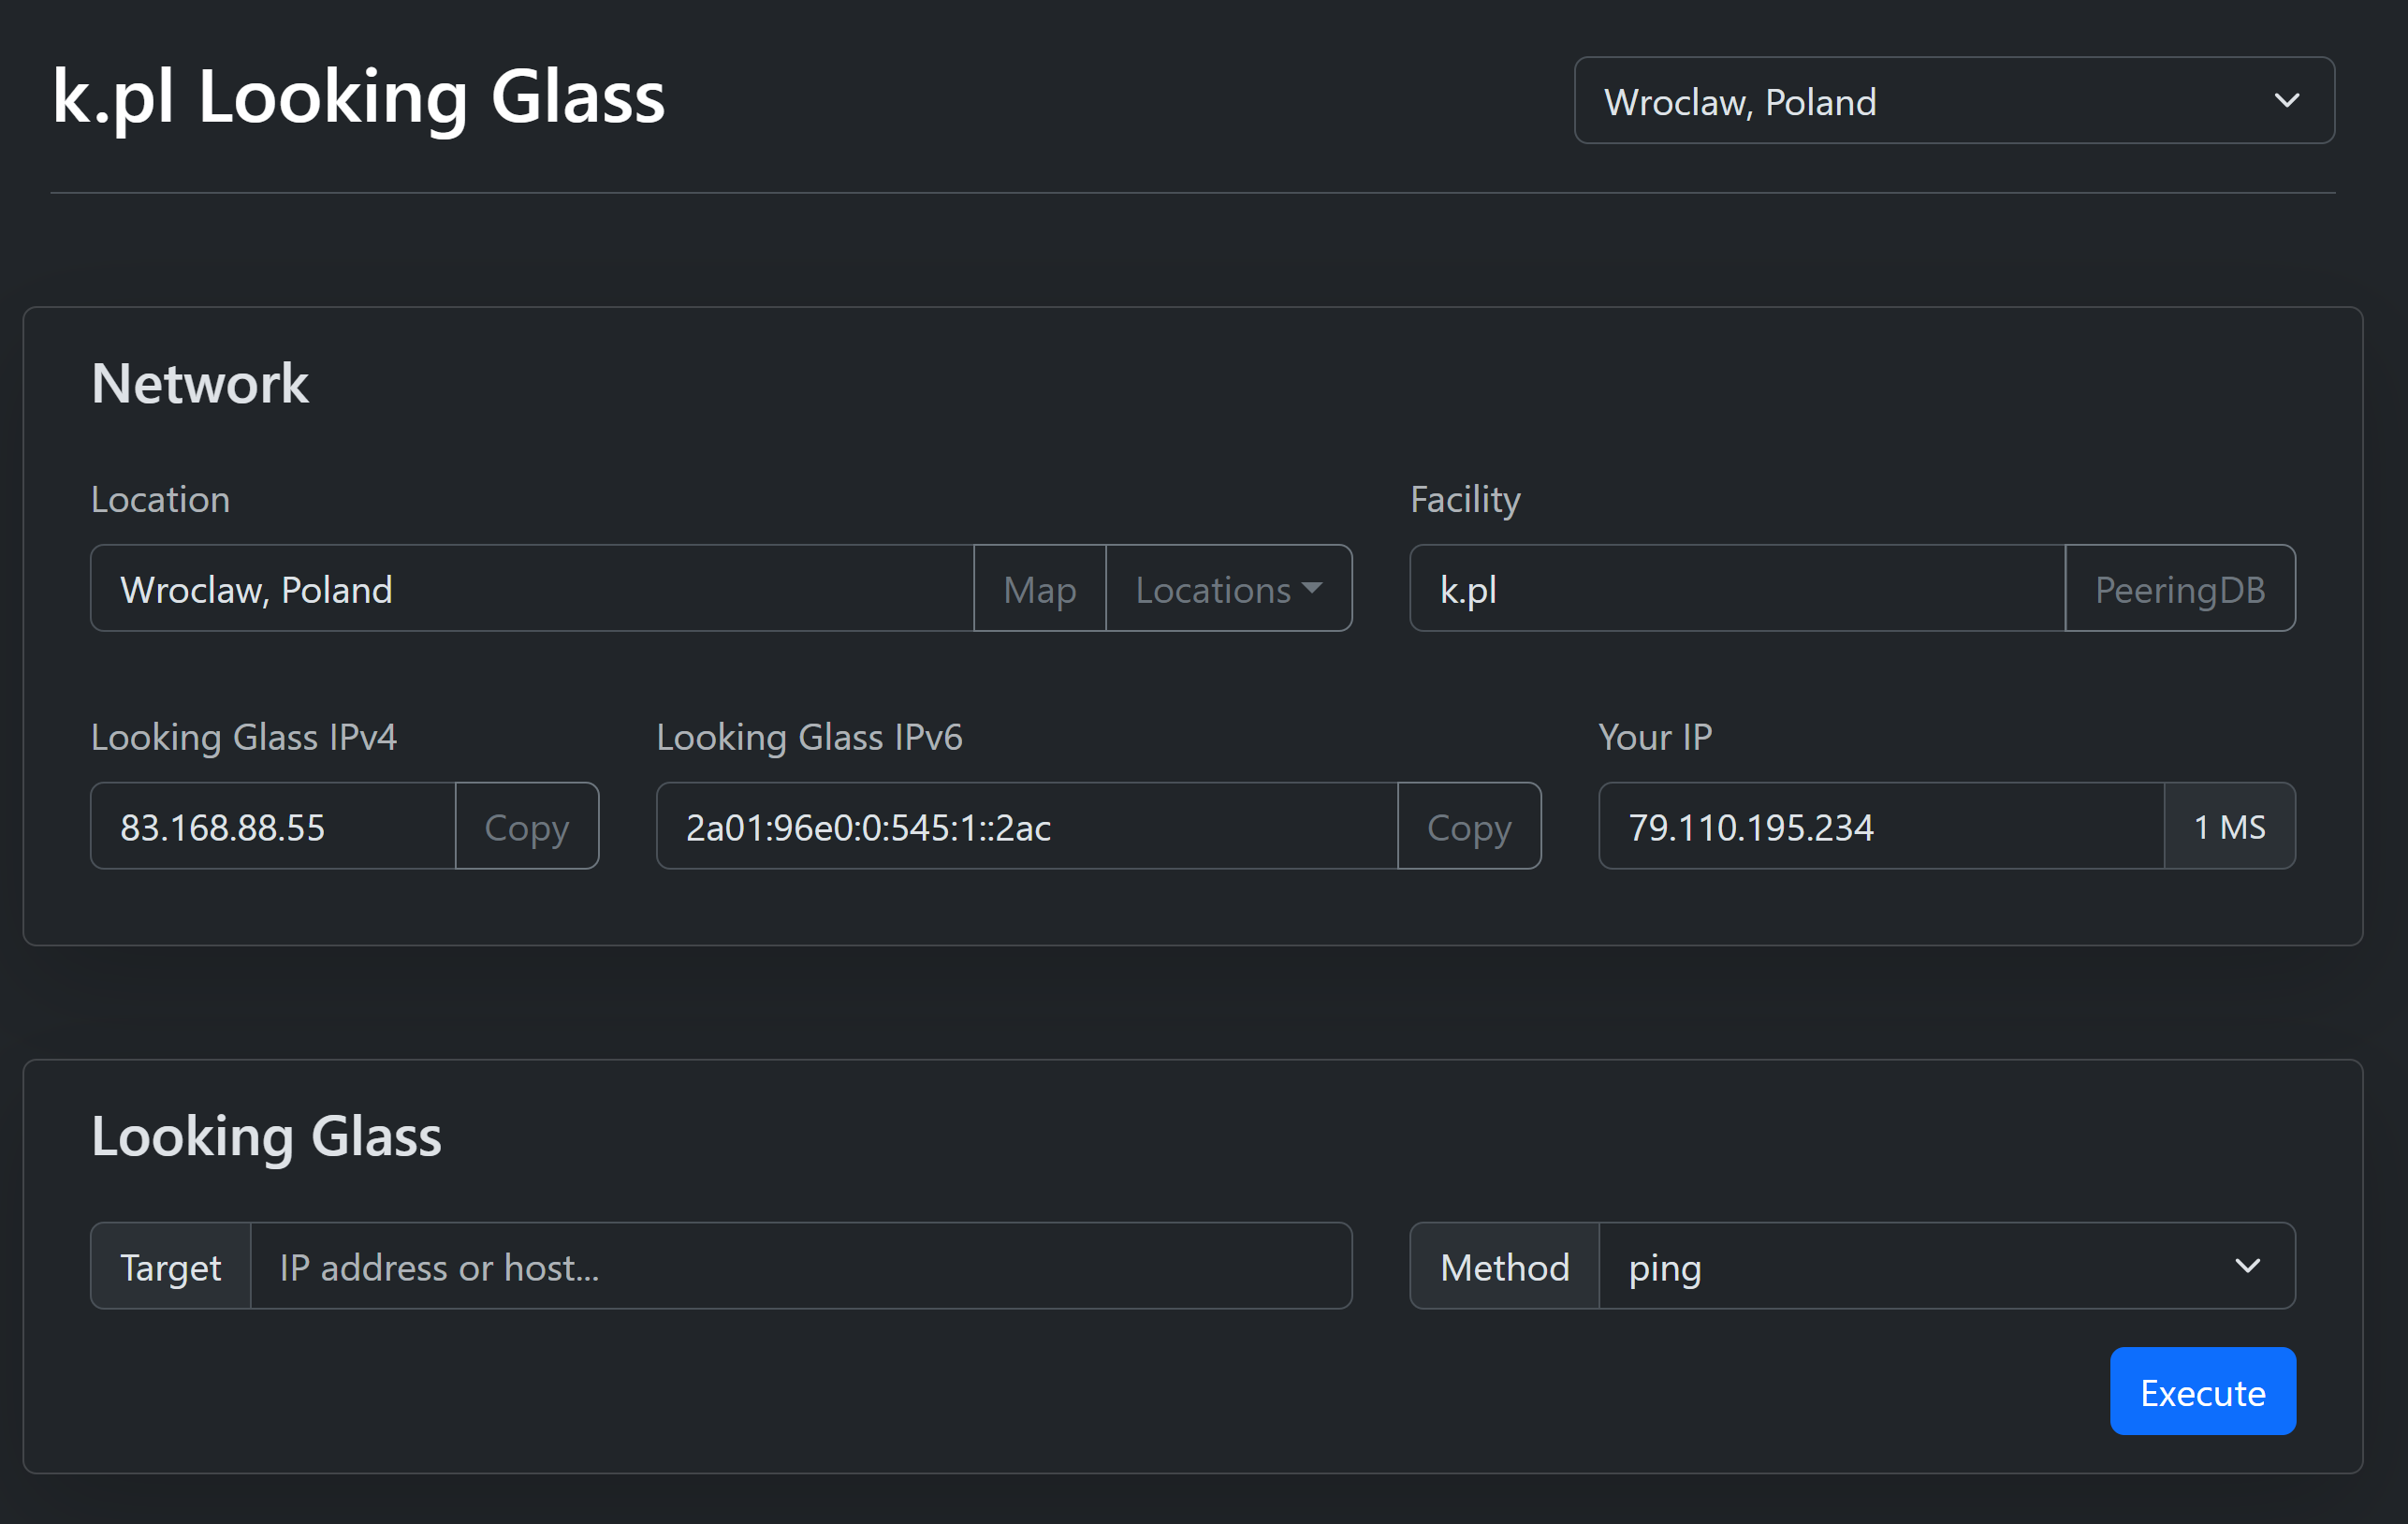Image resolution: width=2408 pixels, height=1524 pixels.
Task: Click the Map button next to Location
Action: [x=1039, y=589]
